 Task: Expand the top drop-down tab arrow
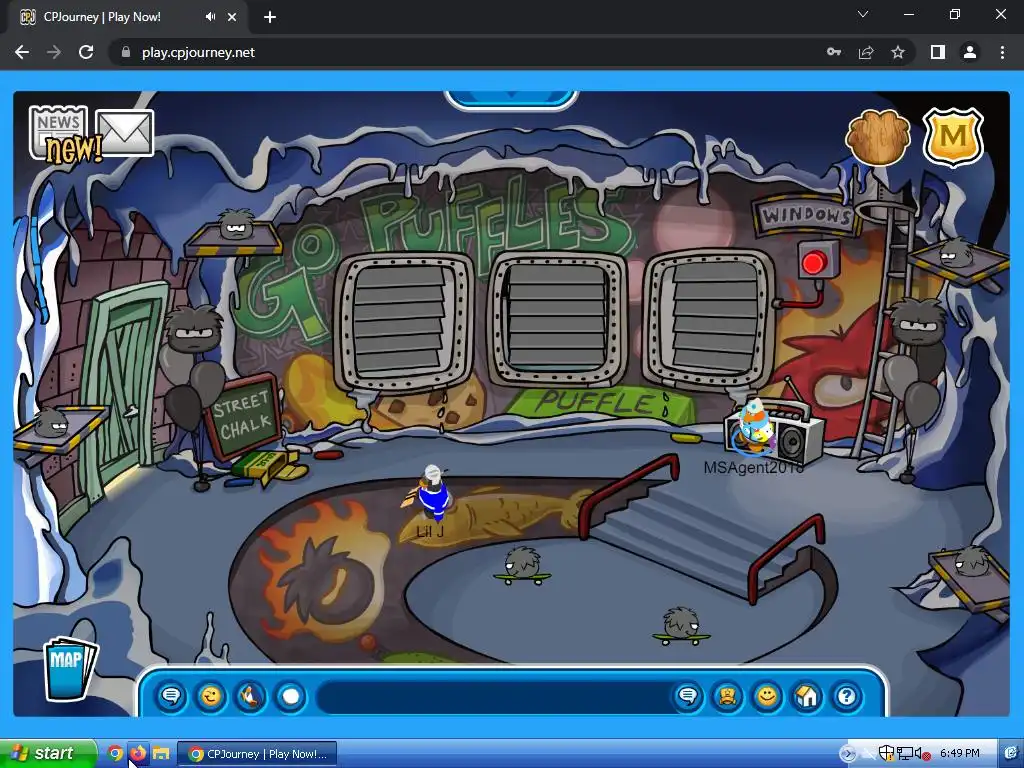(x=511, y=97)
